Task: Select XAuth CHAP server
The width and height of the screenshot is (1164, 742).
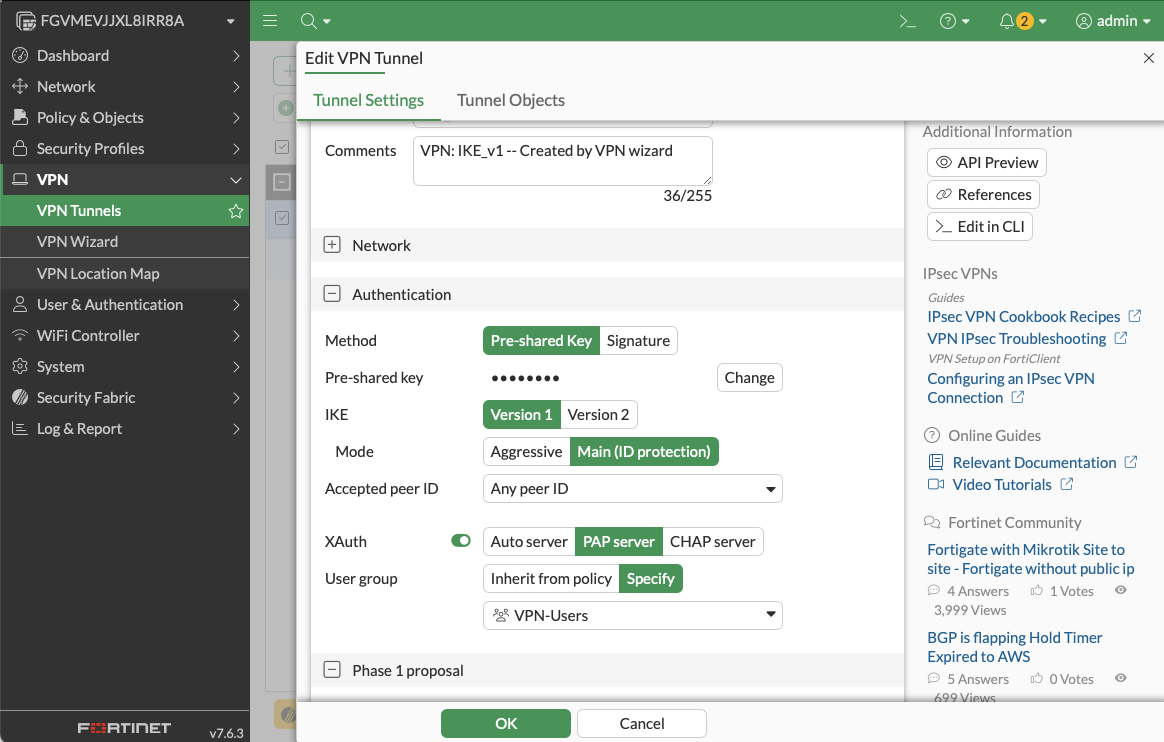Action: pyautogui.click(x=713, y=542)
